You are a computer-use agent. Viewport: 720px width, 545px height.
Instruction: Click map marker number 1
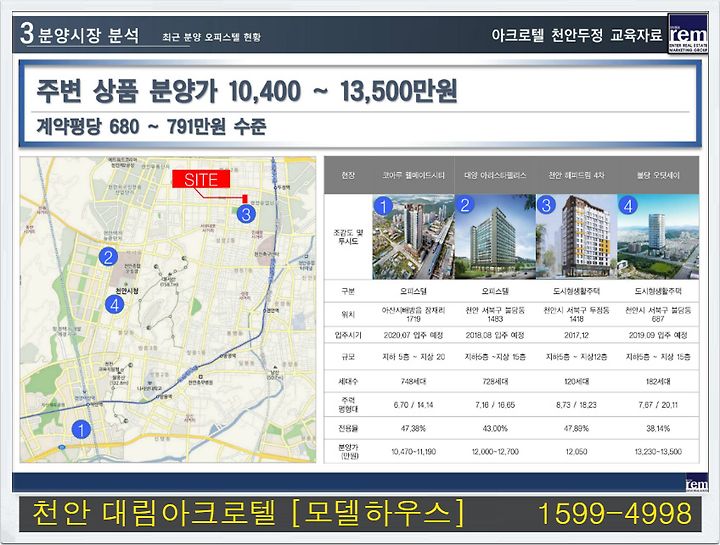[x=81, y=430]
